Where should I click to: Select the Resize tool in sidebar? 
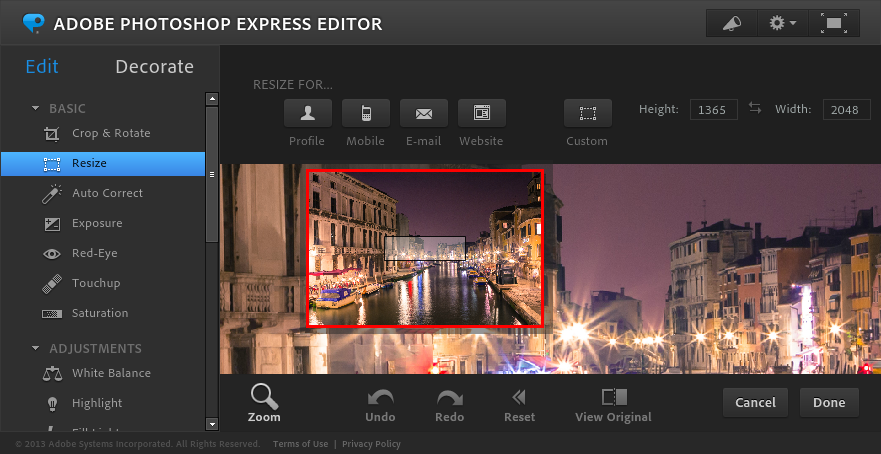pos(103,164)
